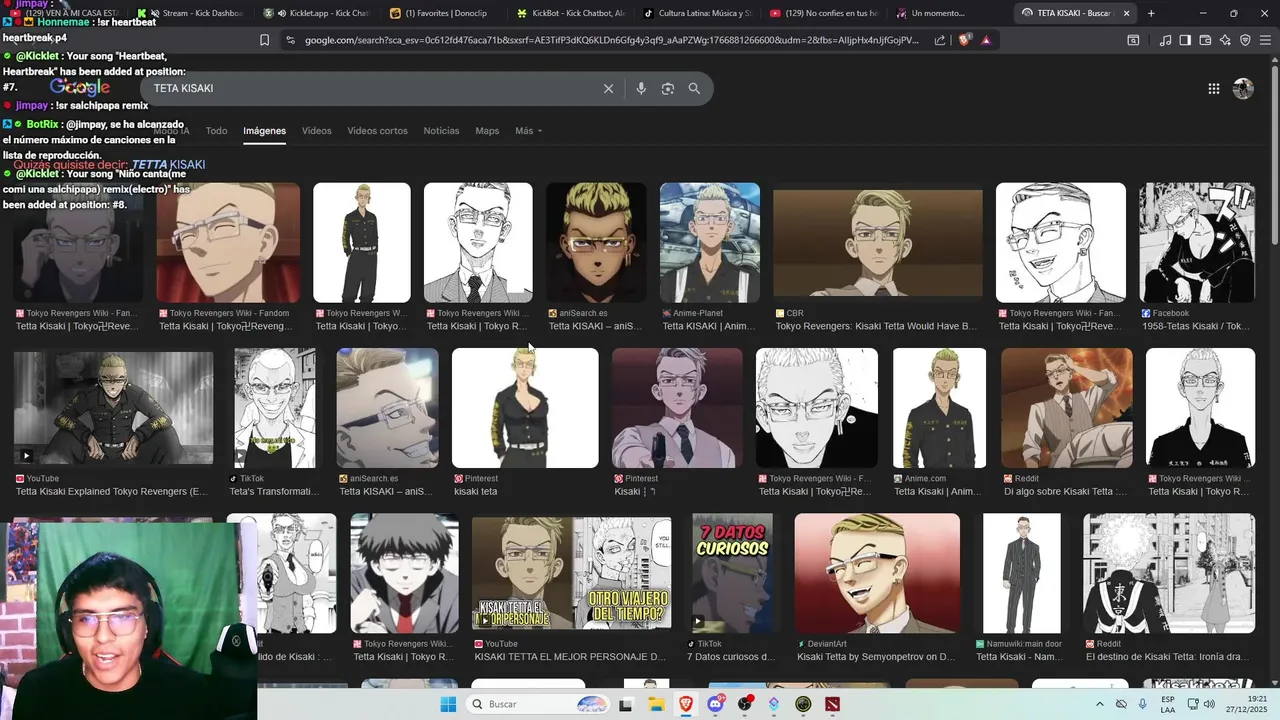Open Leo AI sparkle icon
The height and width of the screenshot is (720, 1280).
click(x=1225, y=40)
